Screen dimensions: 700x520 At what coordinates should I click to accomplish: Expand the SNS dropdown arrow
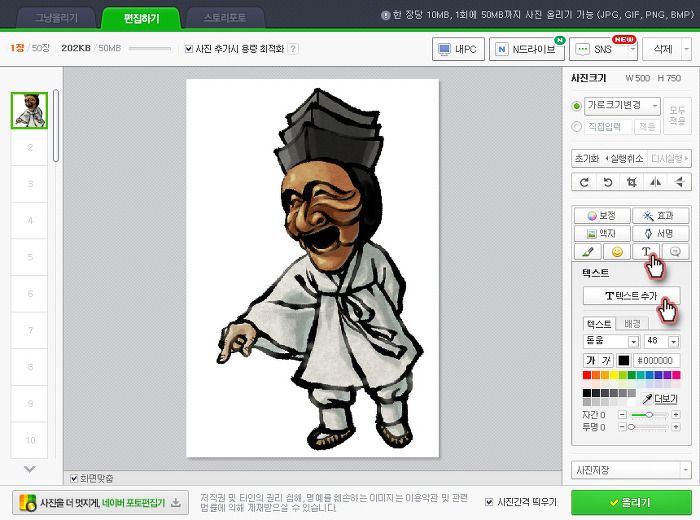633,49
